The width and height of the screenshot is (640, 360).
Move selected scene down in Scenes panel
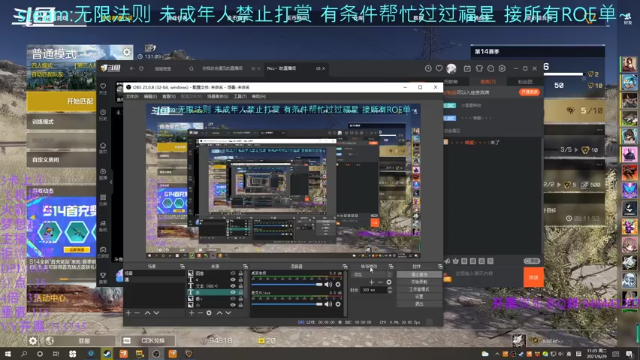(x=156, y=313)
